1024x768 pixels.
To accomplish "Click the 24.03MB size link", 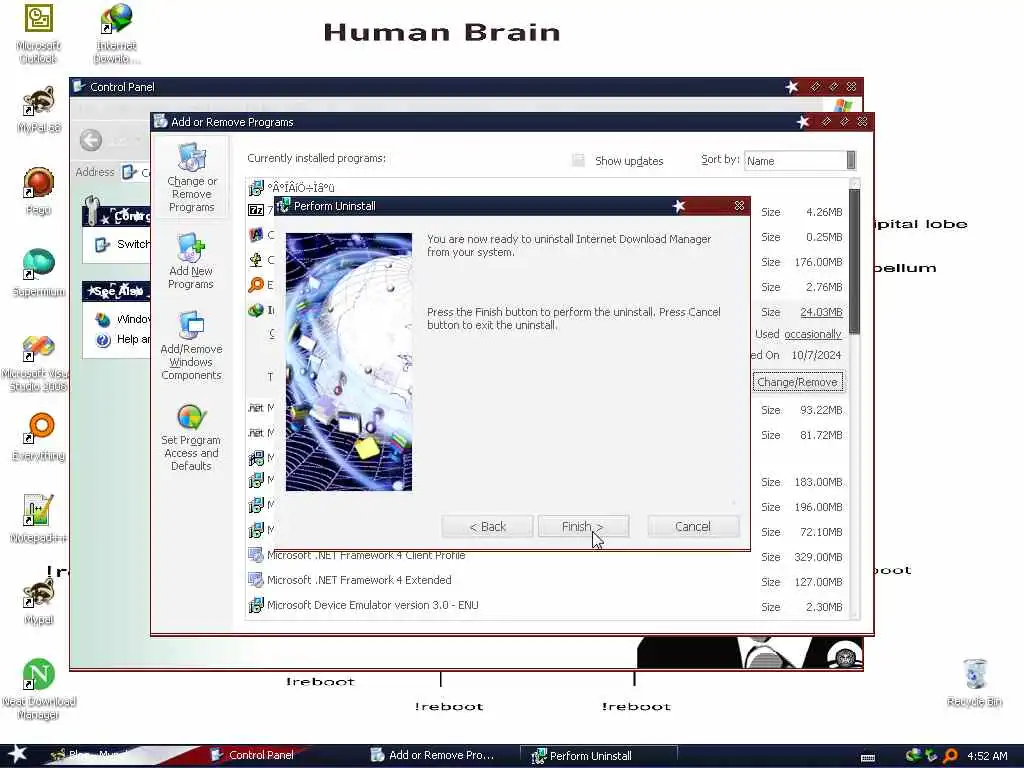I will [x=821, y=312].
